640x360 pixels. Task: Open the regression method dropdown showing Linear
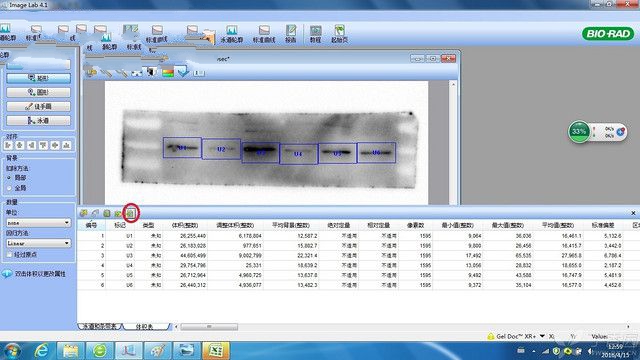[38, 243]
